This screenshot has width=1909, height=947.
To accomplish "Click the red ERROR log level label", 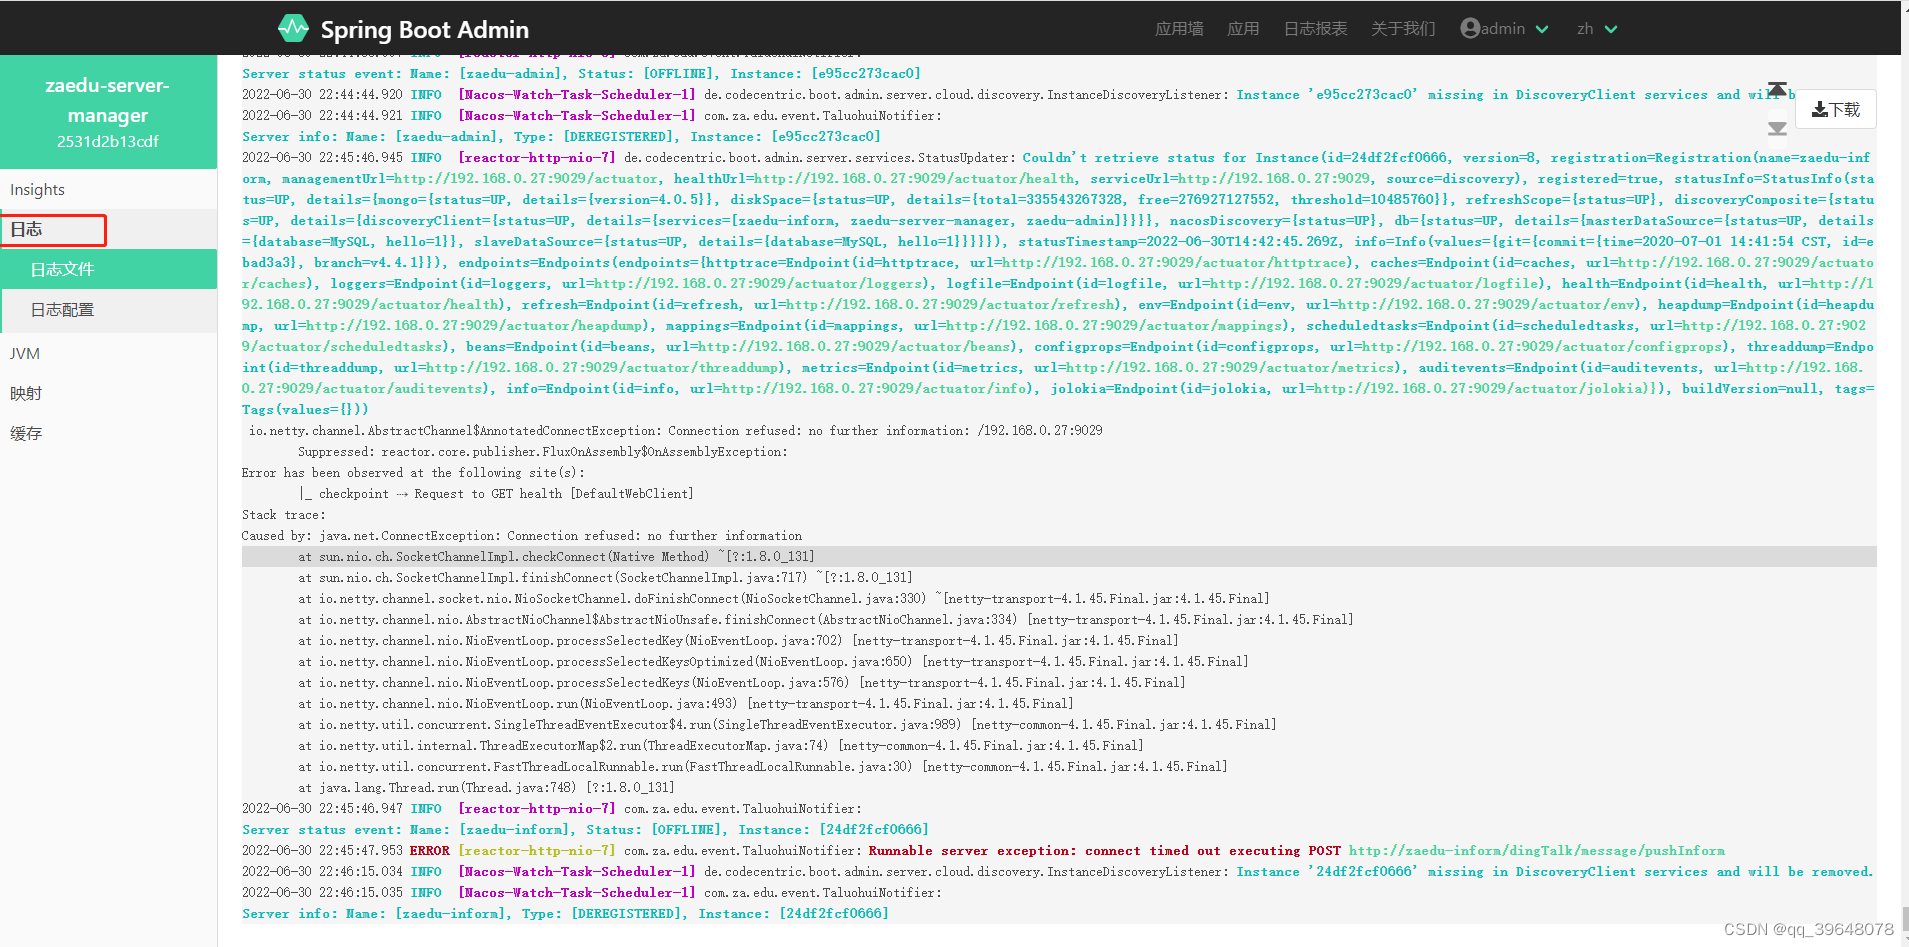I will point(429,851).
